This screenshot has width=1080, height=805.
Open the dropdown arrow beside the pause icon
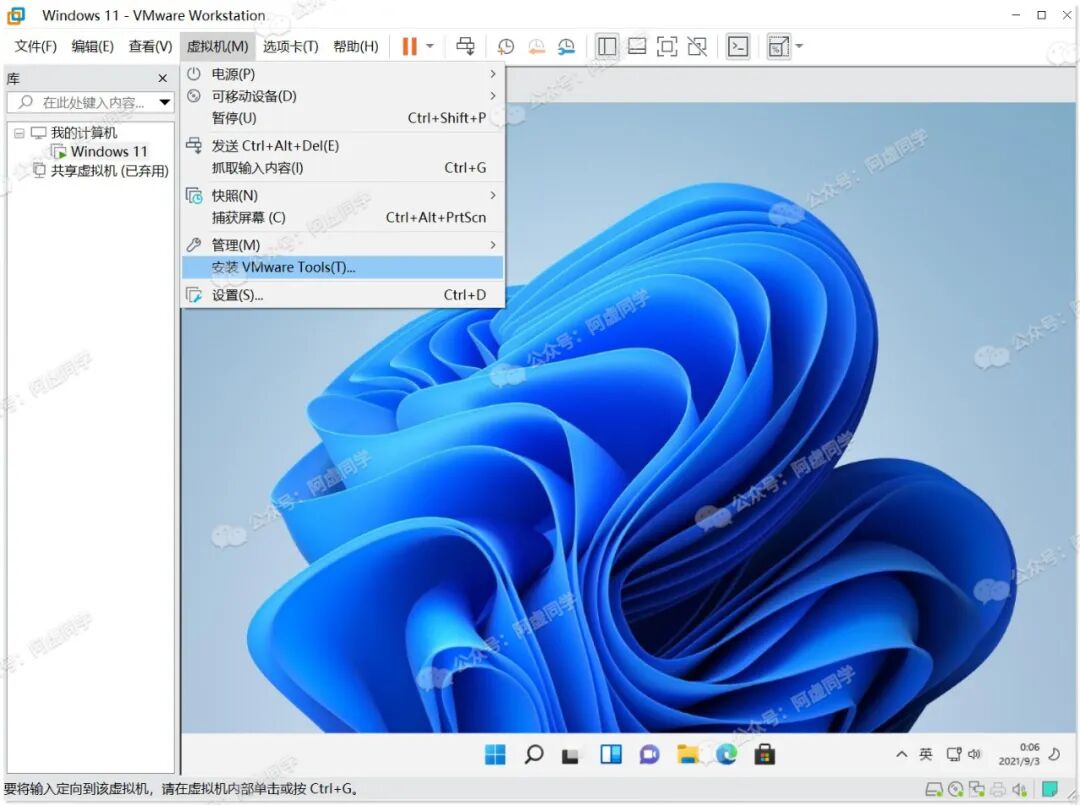(x=430, y=46)
